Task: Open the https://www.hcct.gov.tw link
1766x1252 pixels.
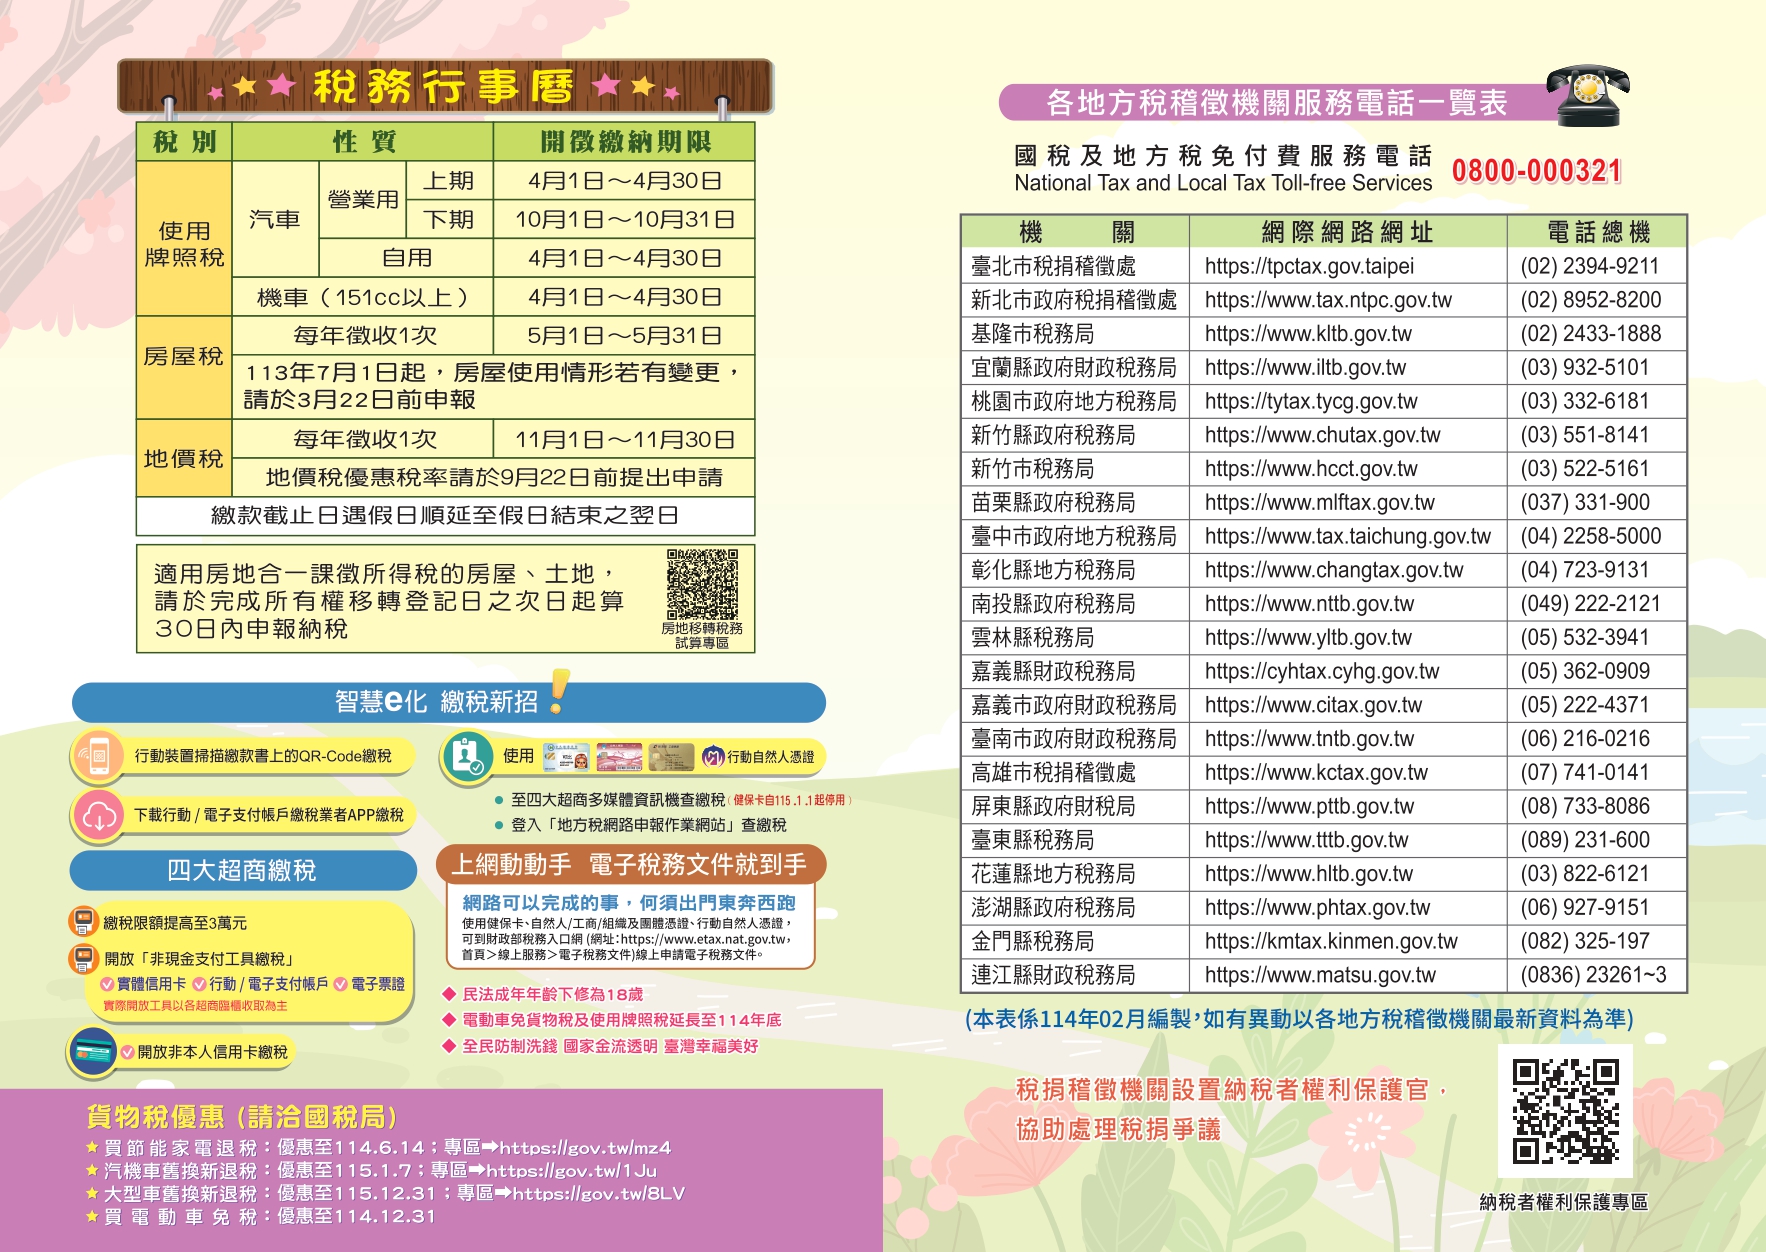Action: click(x=1311, y=469)
